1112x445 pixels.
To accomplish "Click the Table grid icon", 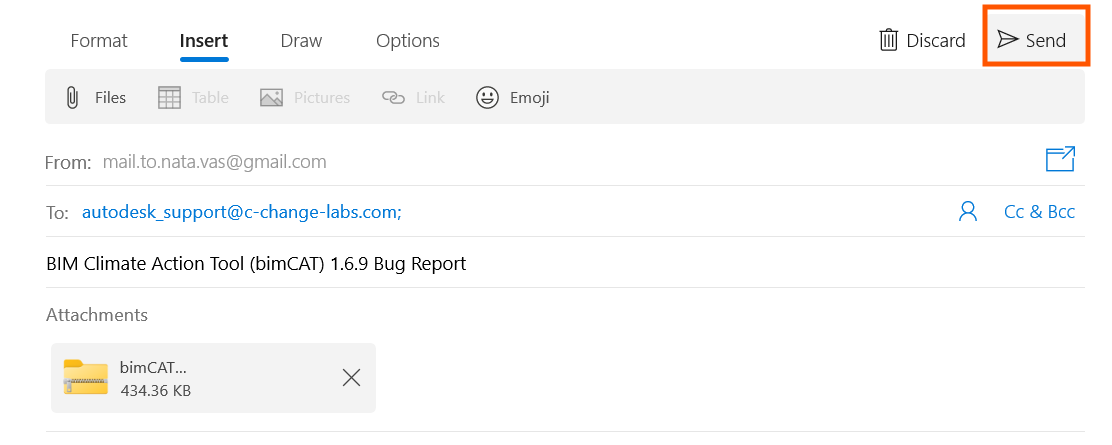I will 193,97.
